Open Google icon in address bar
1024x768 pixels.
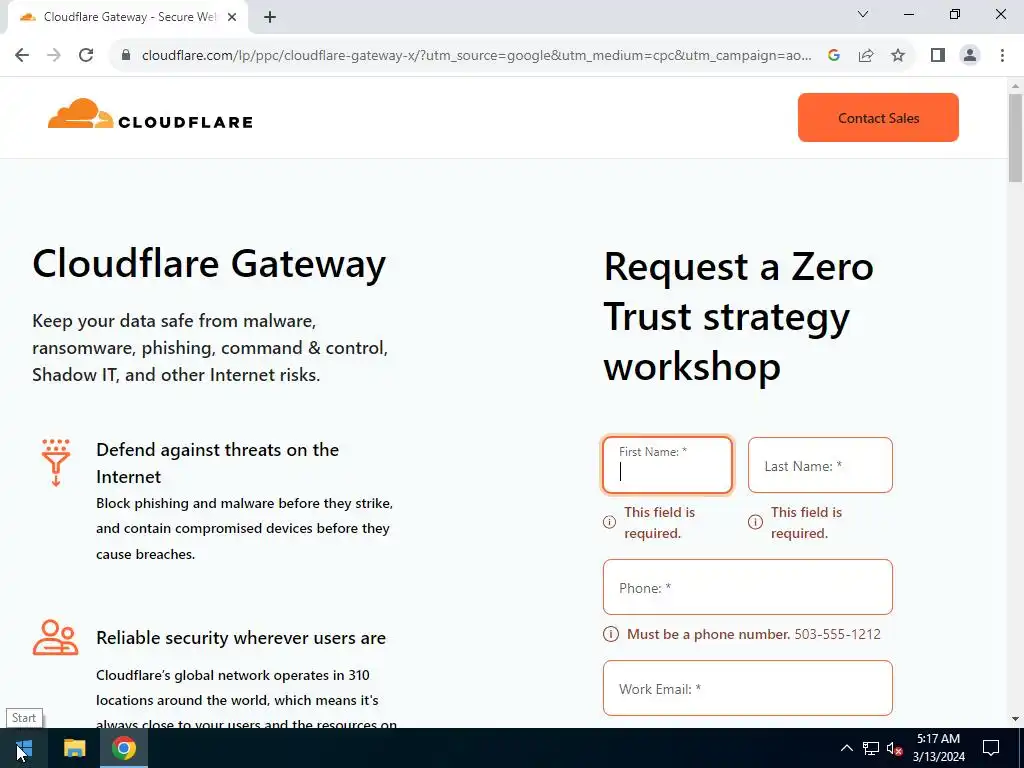[x=833, y=56]
